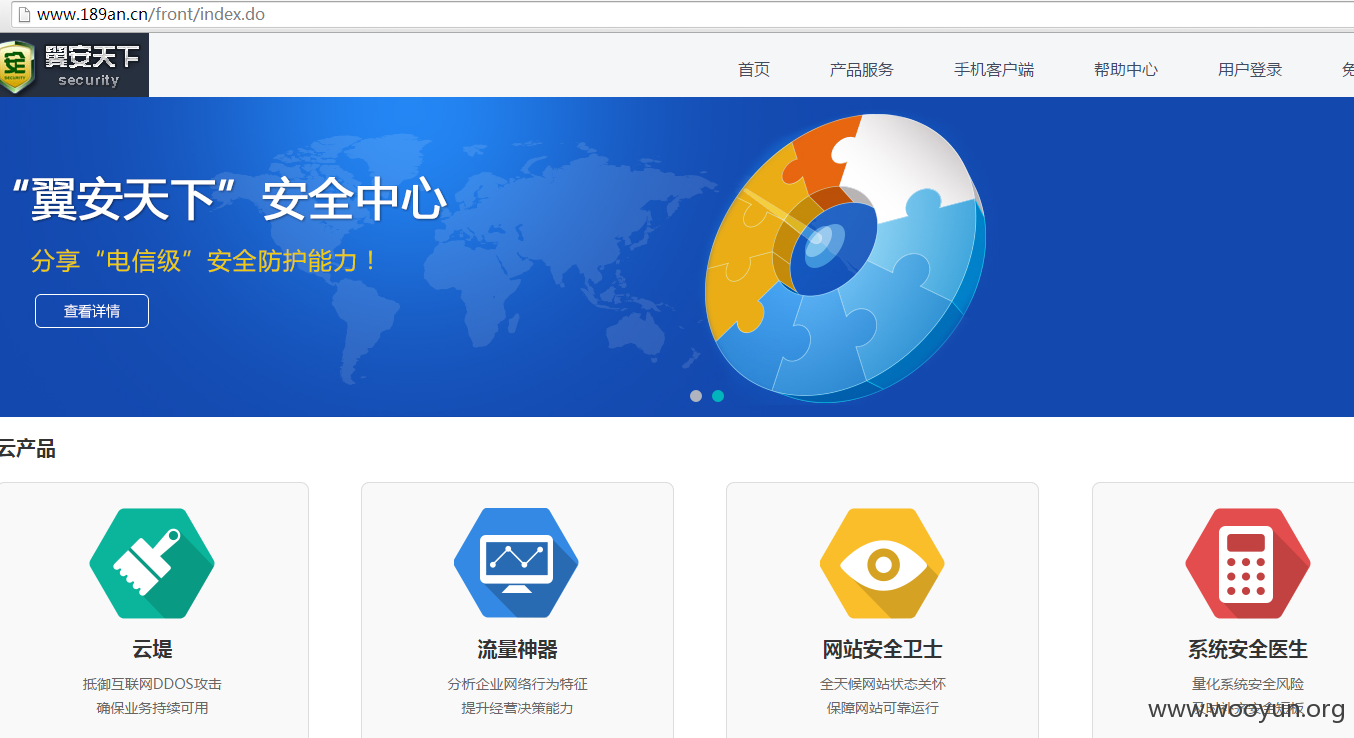Open the 用户登录 menu item

coord(1250,69)
